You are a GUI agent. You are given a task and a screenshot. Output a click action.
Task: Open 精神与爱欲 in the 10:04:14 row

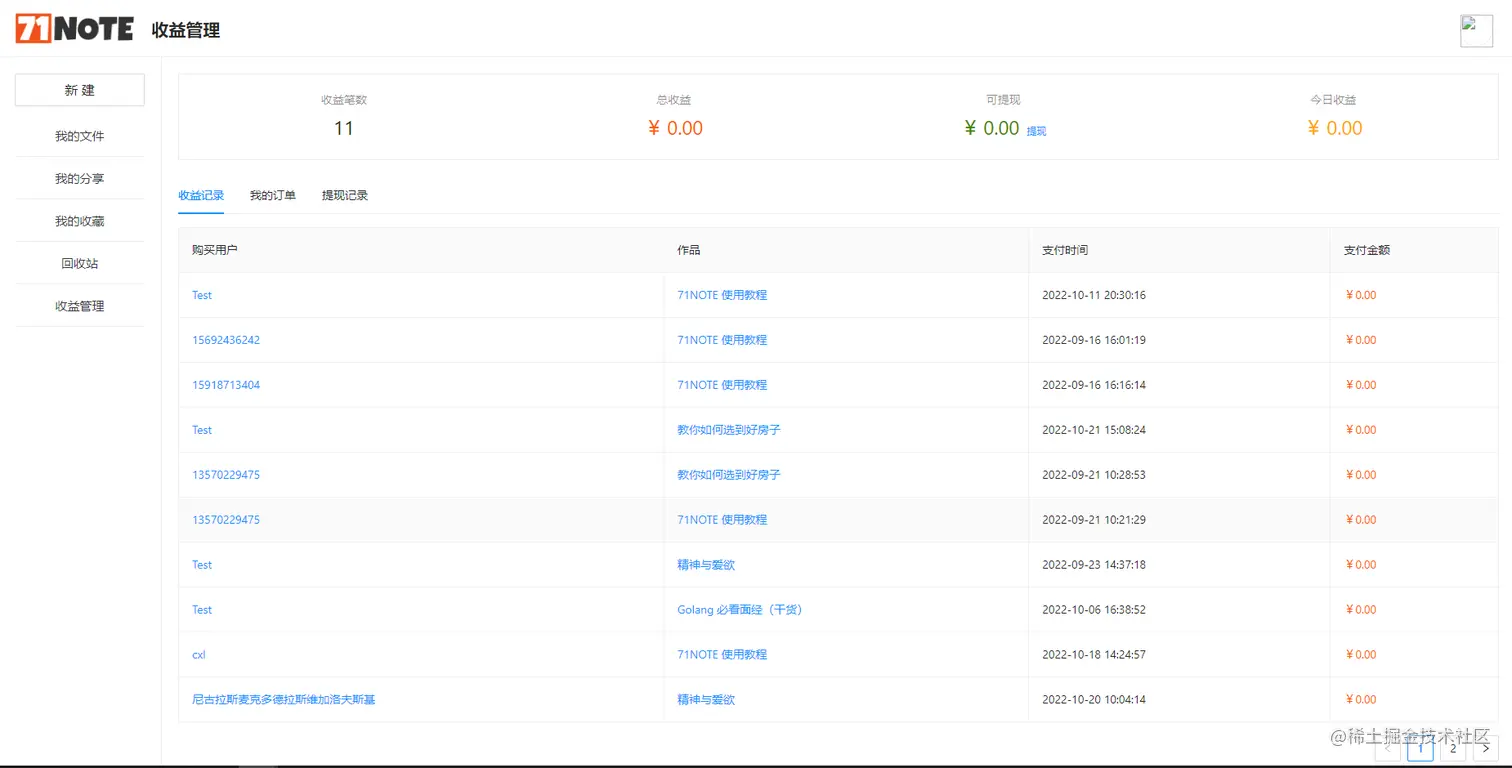tap(706, 700)
